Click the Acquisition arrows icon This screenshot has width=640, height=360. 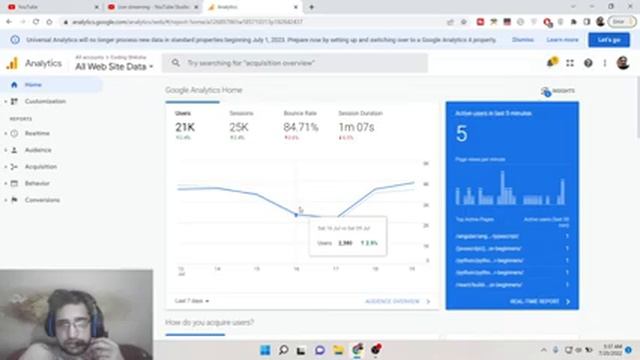pyautogui.click(x=14, y=167)
